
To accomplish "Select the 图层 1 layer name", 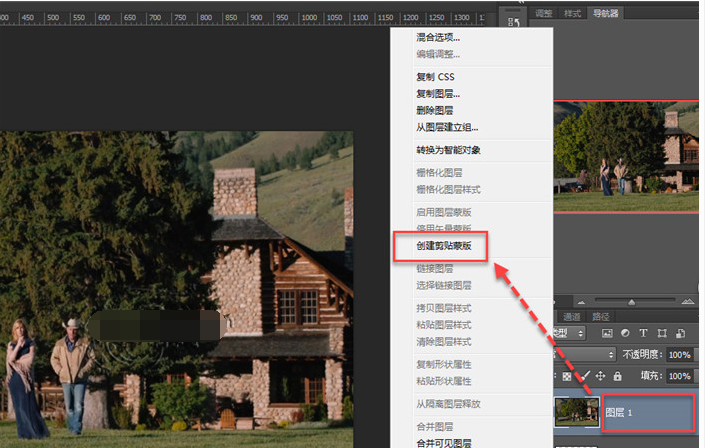I will tap(619, 412).
